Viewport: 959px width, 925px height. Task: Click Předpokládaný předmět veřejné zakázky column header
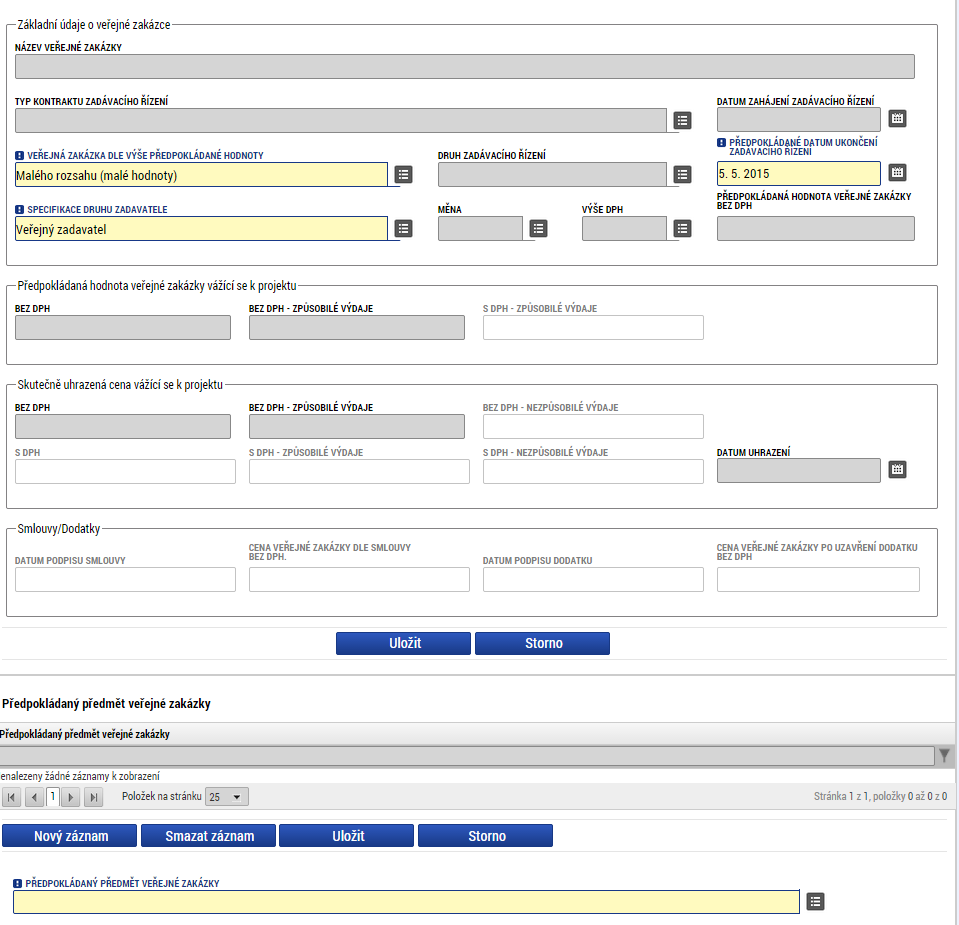pos(85,734)
